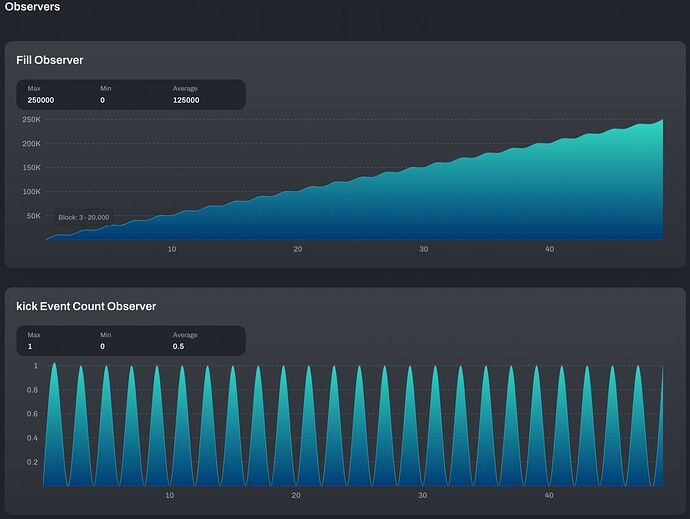Screen dimensions: 690x519
Task: Click the kick Event Count Average value 0.5
Action: click(178, 347)
